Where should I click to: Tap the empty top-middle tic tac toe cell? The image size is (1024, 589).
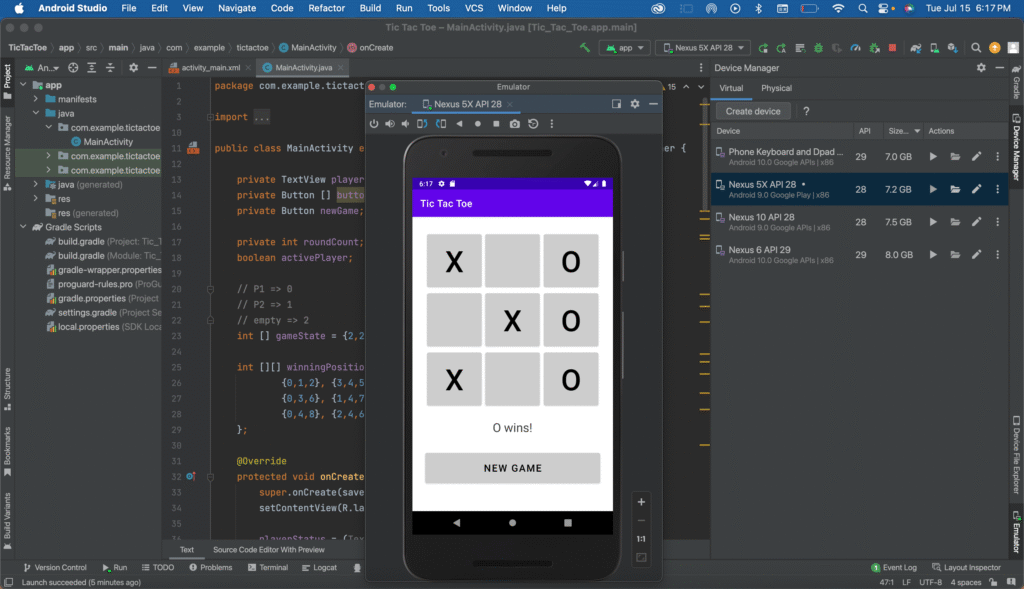(512, 262)
